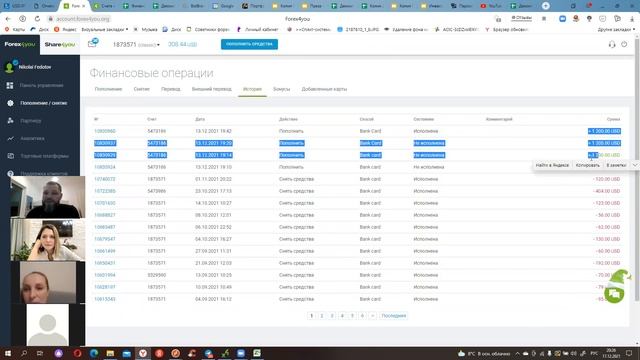Click the bearded man's video thumbnail

tap(47, 198)
